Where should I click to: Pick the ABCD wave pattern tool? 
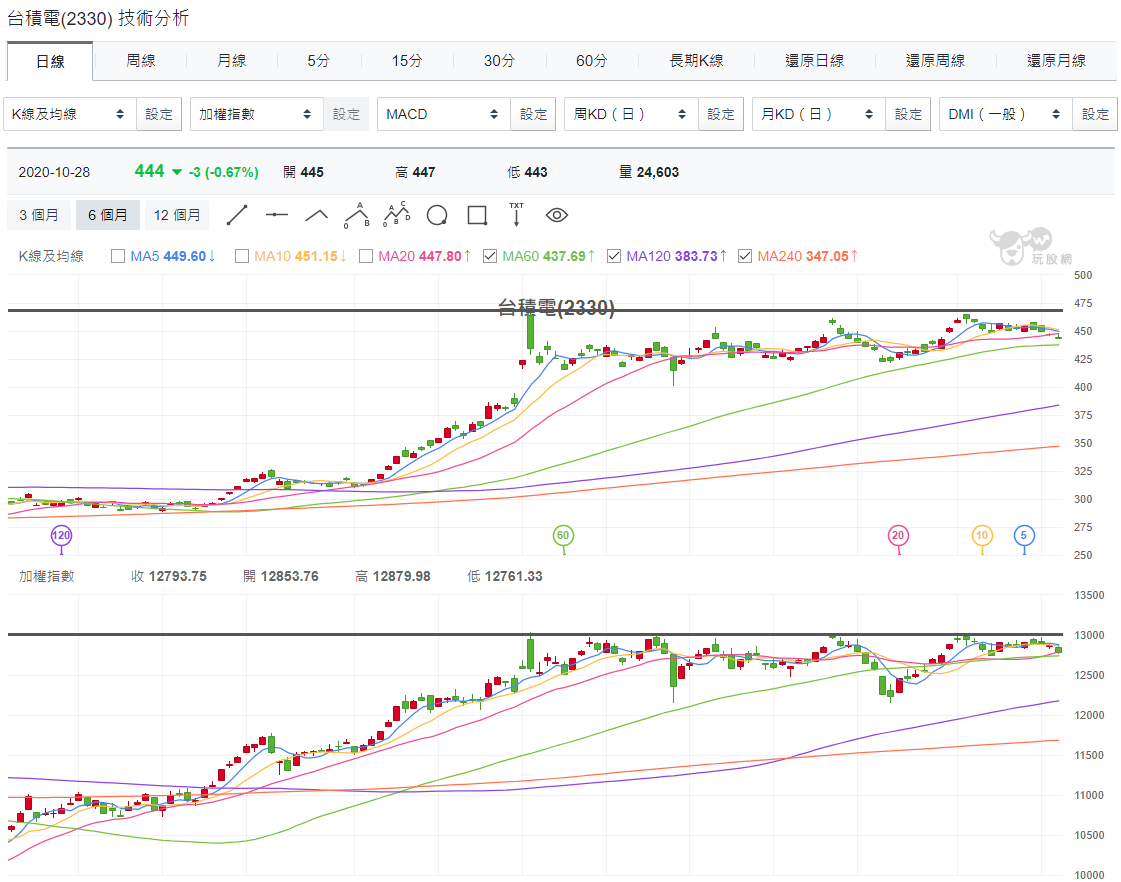coord(397,215)
